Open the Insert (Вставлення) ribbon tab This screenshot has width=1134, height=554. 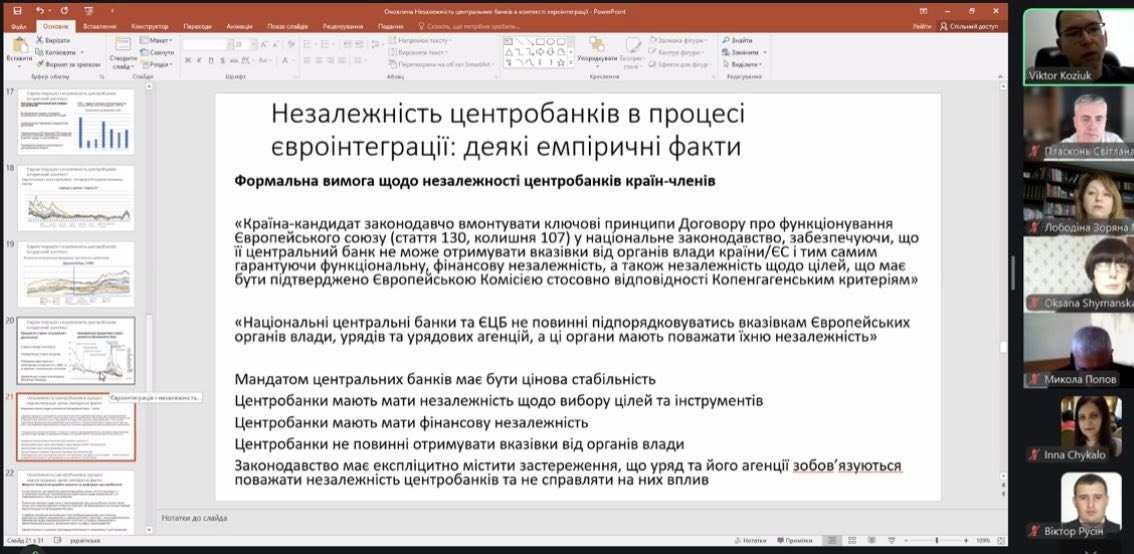click(x=99, y=26)
